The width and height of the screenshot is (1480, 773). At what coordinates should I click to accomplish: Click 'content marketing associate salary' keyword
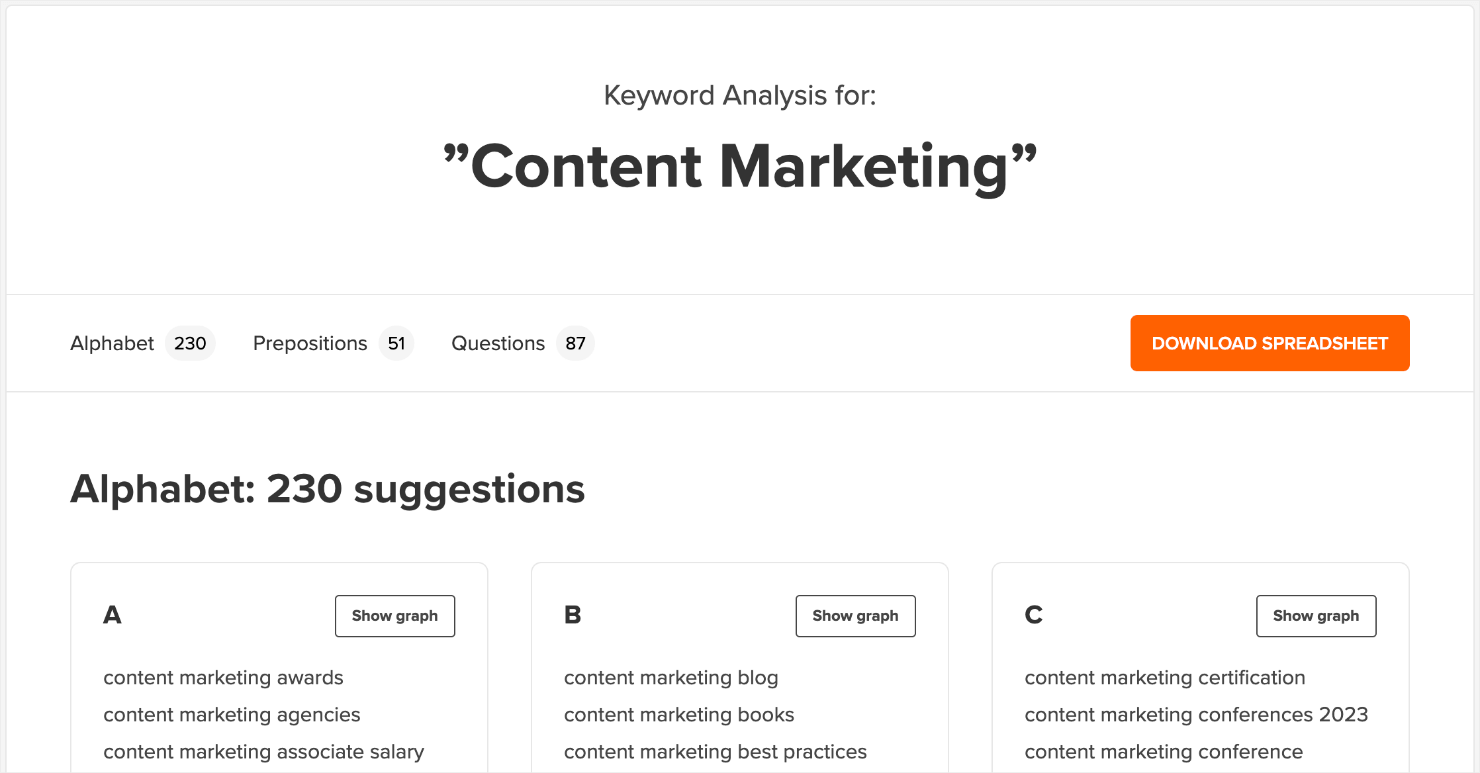point(264,751)
